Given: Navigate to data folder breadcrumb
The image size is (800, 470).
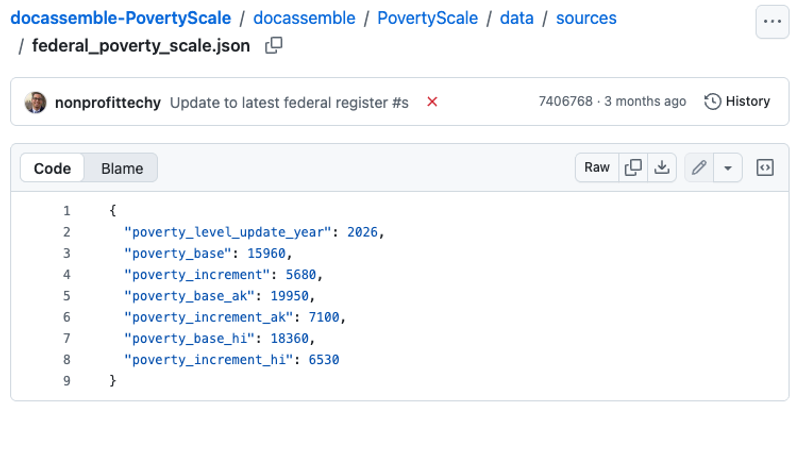Looking at the screenshot, I should (x=516, y=18).
